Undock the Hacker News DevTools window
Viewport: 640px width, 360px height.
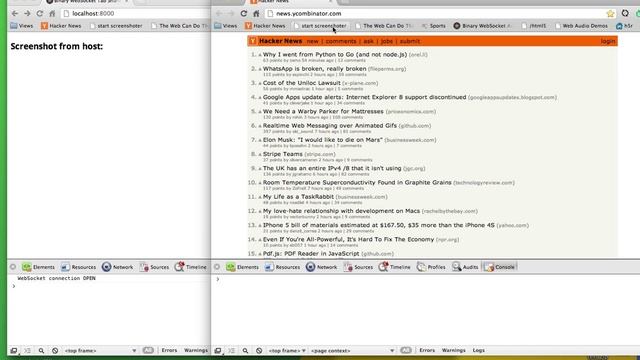point(218,351)
